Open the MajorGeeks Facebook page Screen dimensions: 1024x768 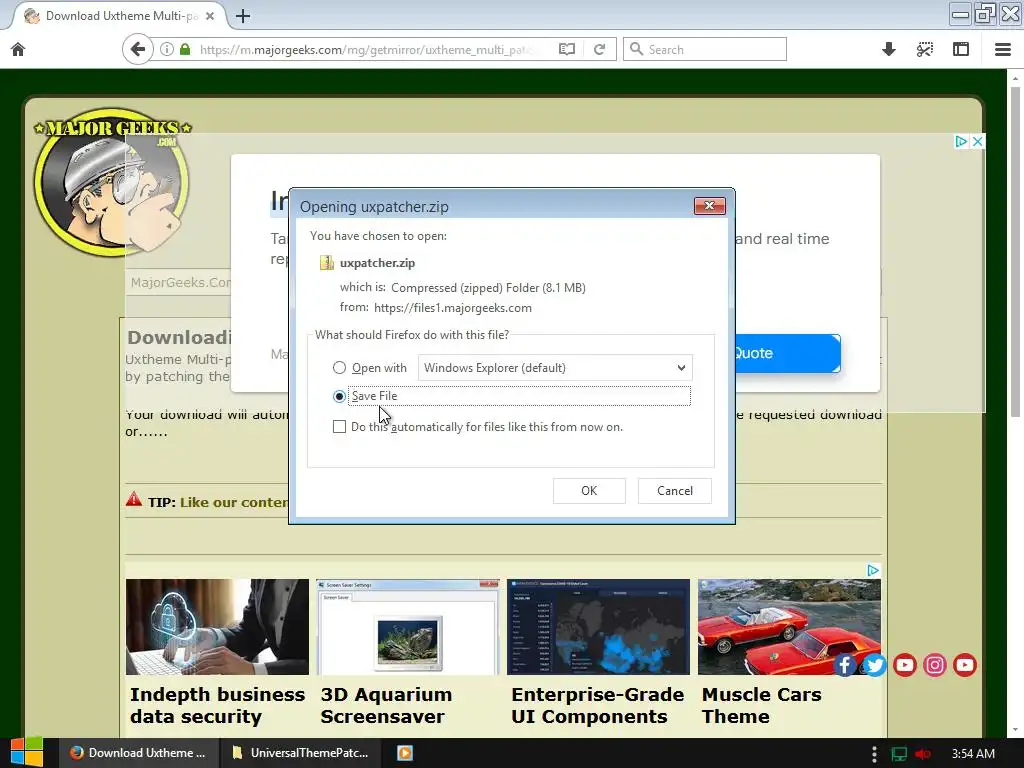pyautogui.click(x=844, y=665)
